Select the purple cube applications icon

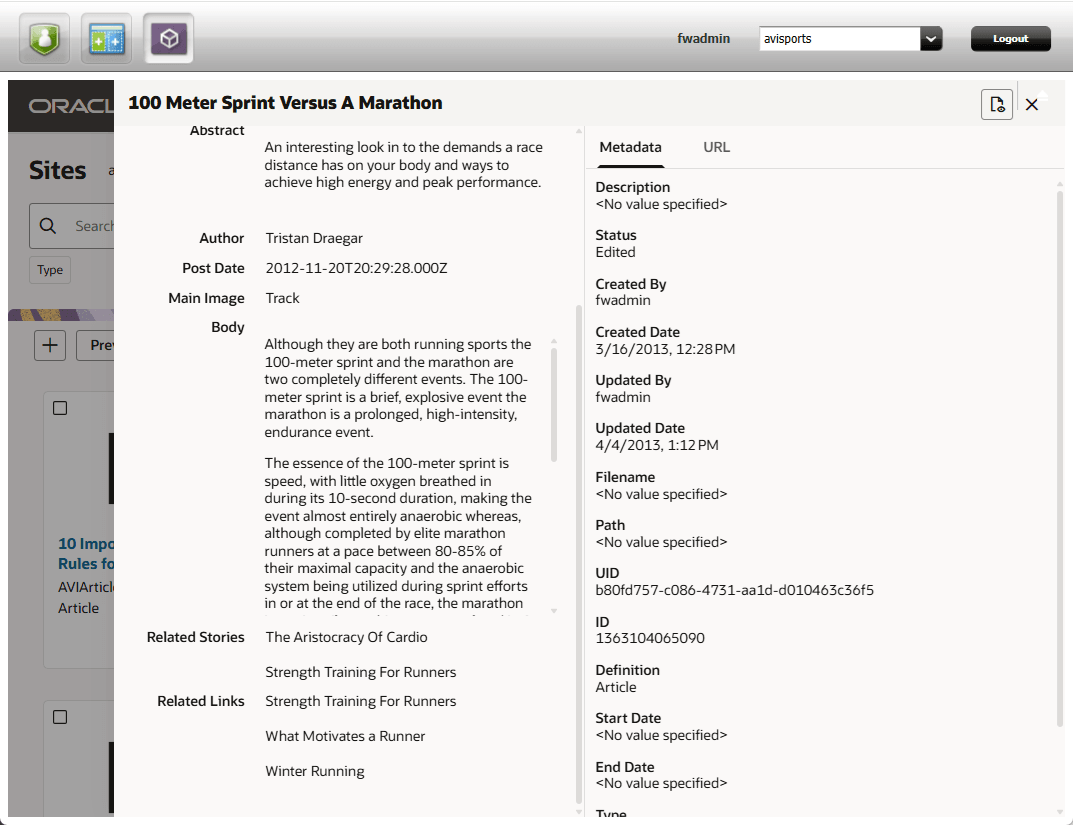(168, 37)
